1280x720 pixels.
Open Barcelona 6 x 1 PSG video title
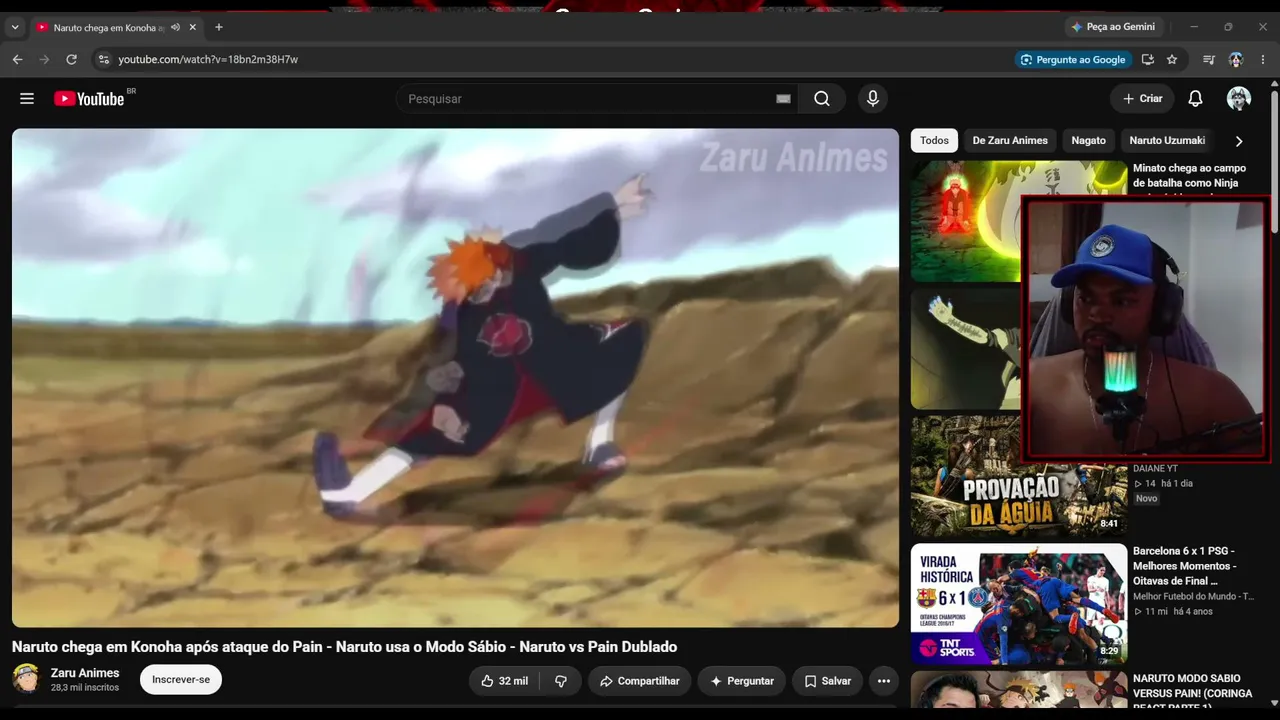1184,566
